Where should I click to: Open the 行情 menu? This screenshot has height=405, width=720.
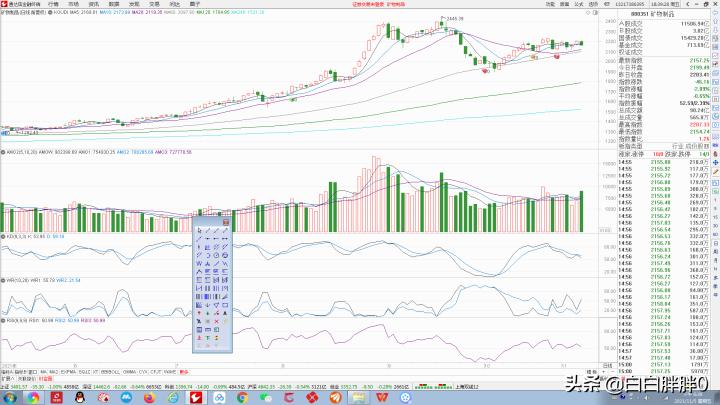point(53,4)
